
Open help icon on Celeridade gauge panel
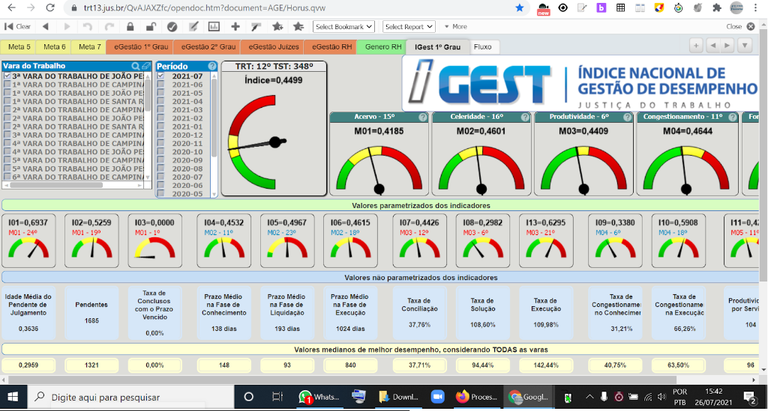525,118
